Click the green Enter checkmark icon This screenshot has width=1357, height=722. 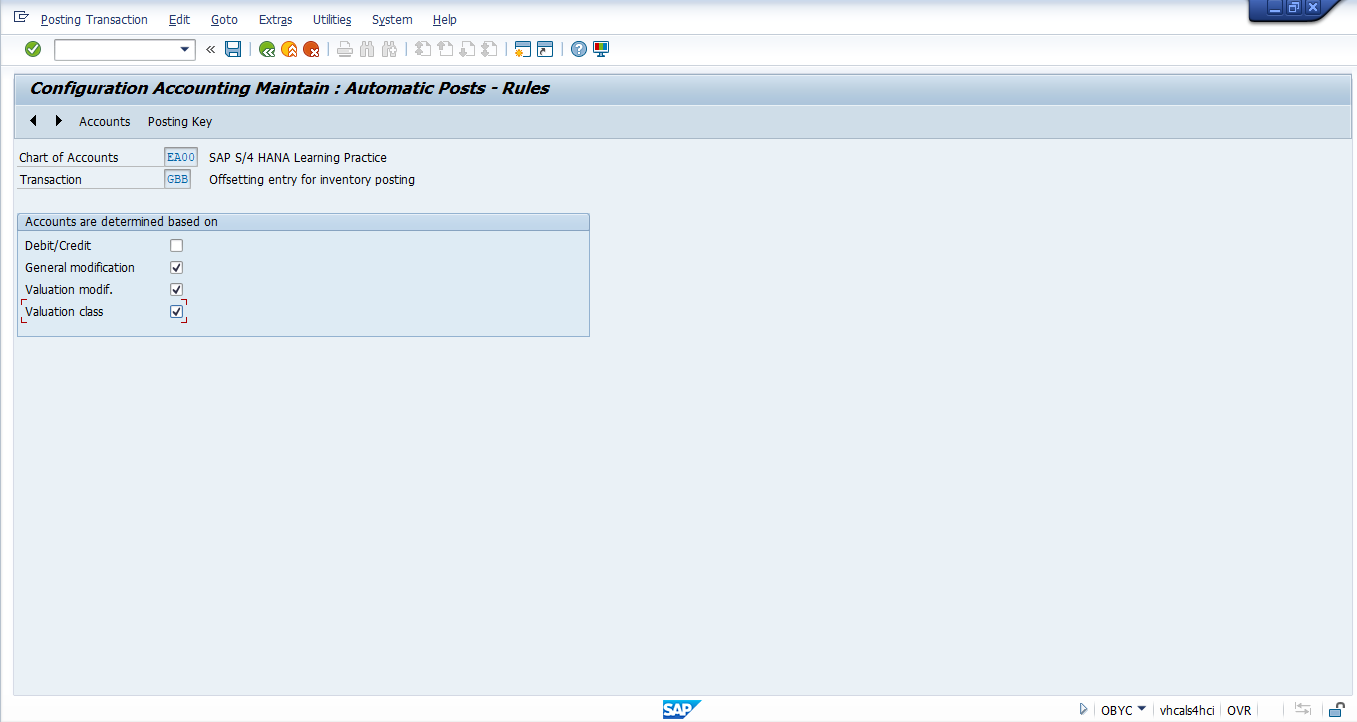click(x=33, y=49)
